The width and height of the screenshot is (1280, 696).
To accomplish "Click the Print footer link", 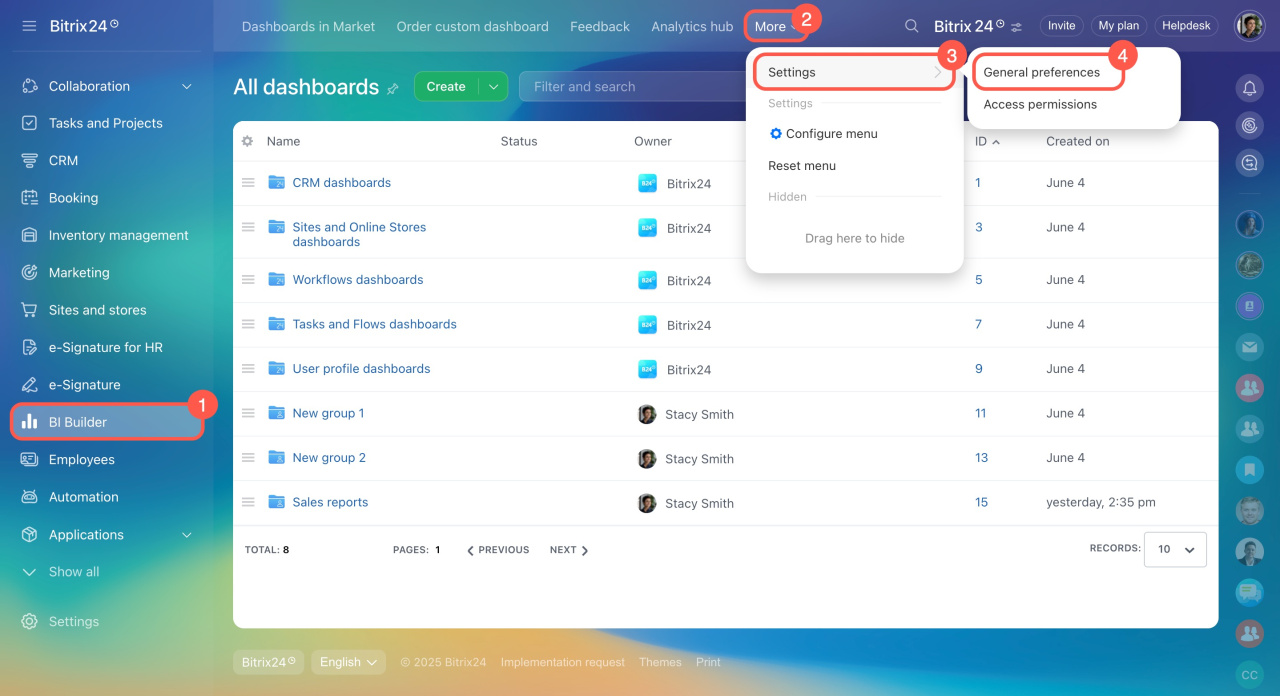I will point(708,662).
